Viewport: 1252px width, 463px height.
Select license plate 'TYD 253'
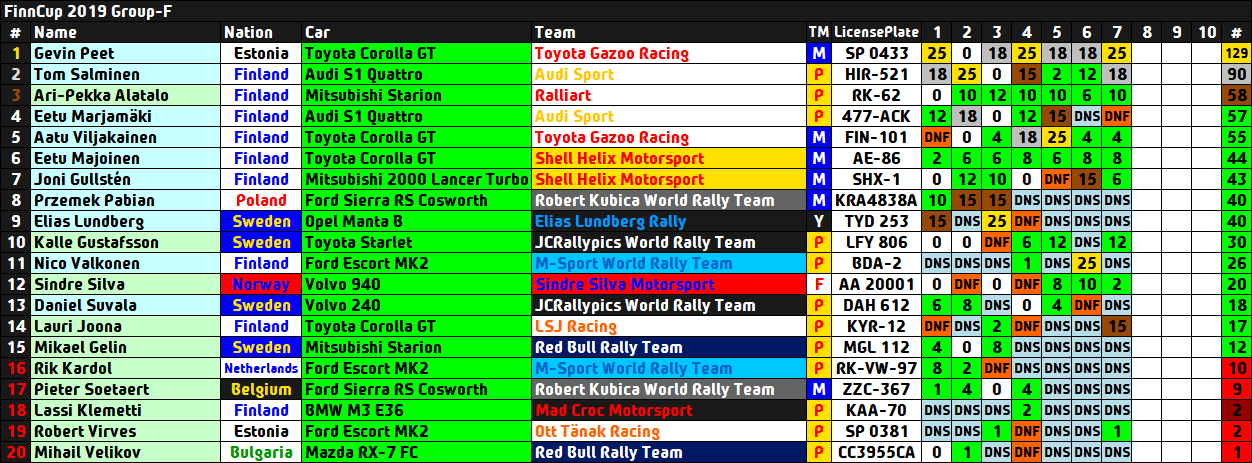point(876,221)
